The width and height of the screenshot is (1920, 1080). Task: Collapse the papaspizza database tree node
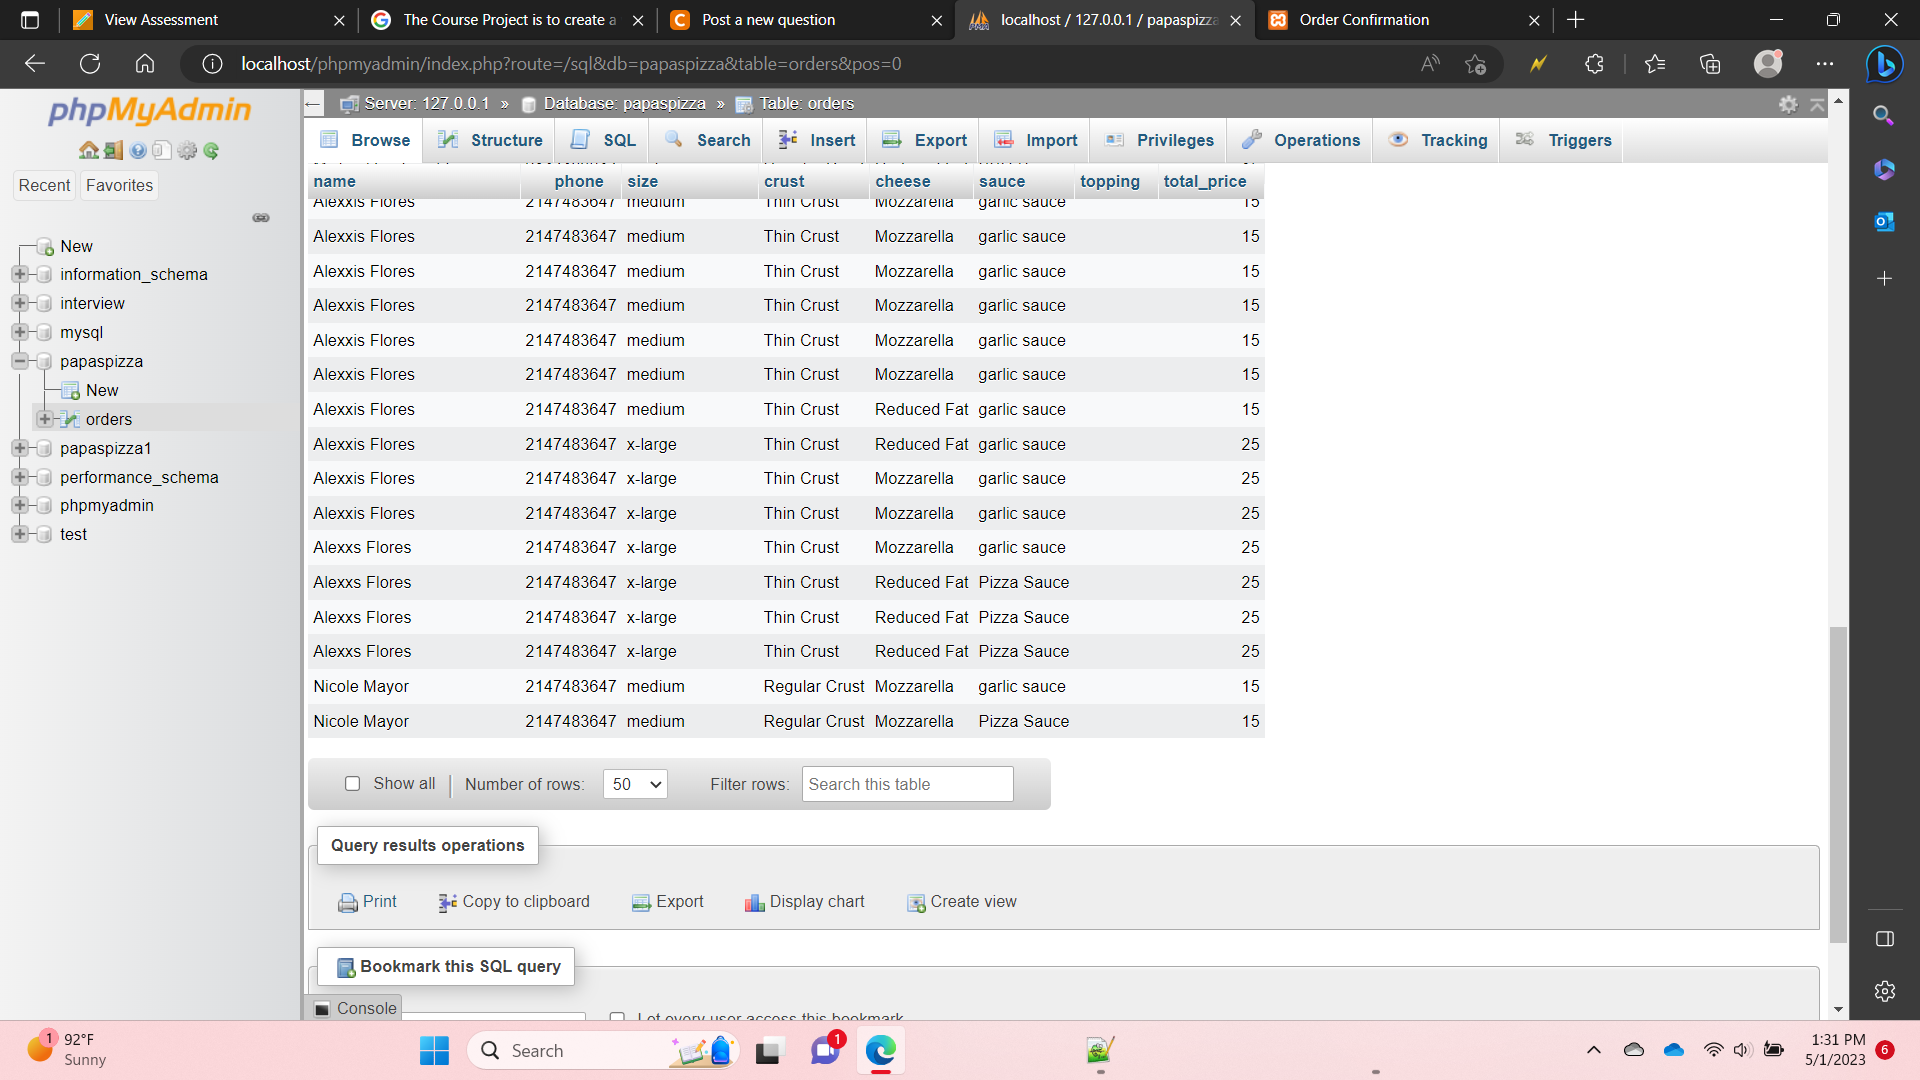tap(19, 361)
